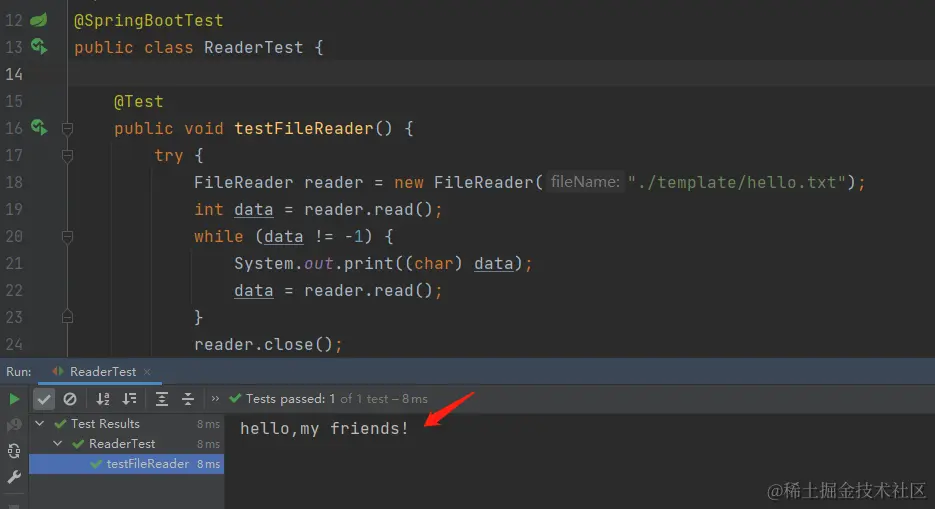
Task: Open more toolbar actions double-chevron
Action: [215, 398]
